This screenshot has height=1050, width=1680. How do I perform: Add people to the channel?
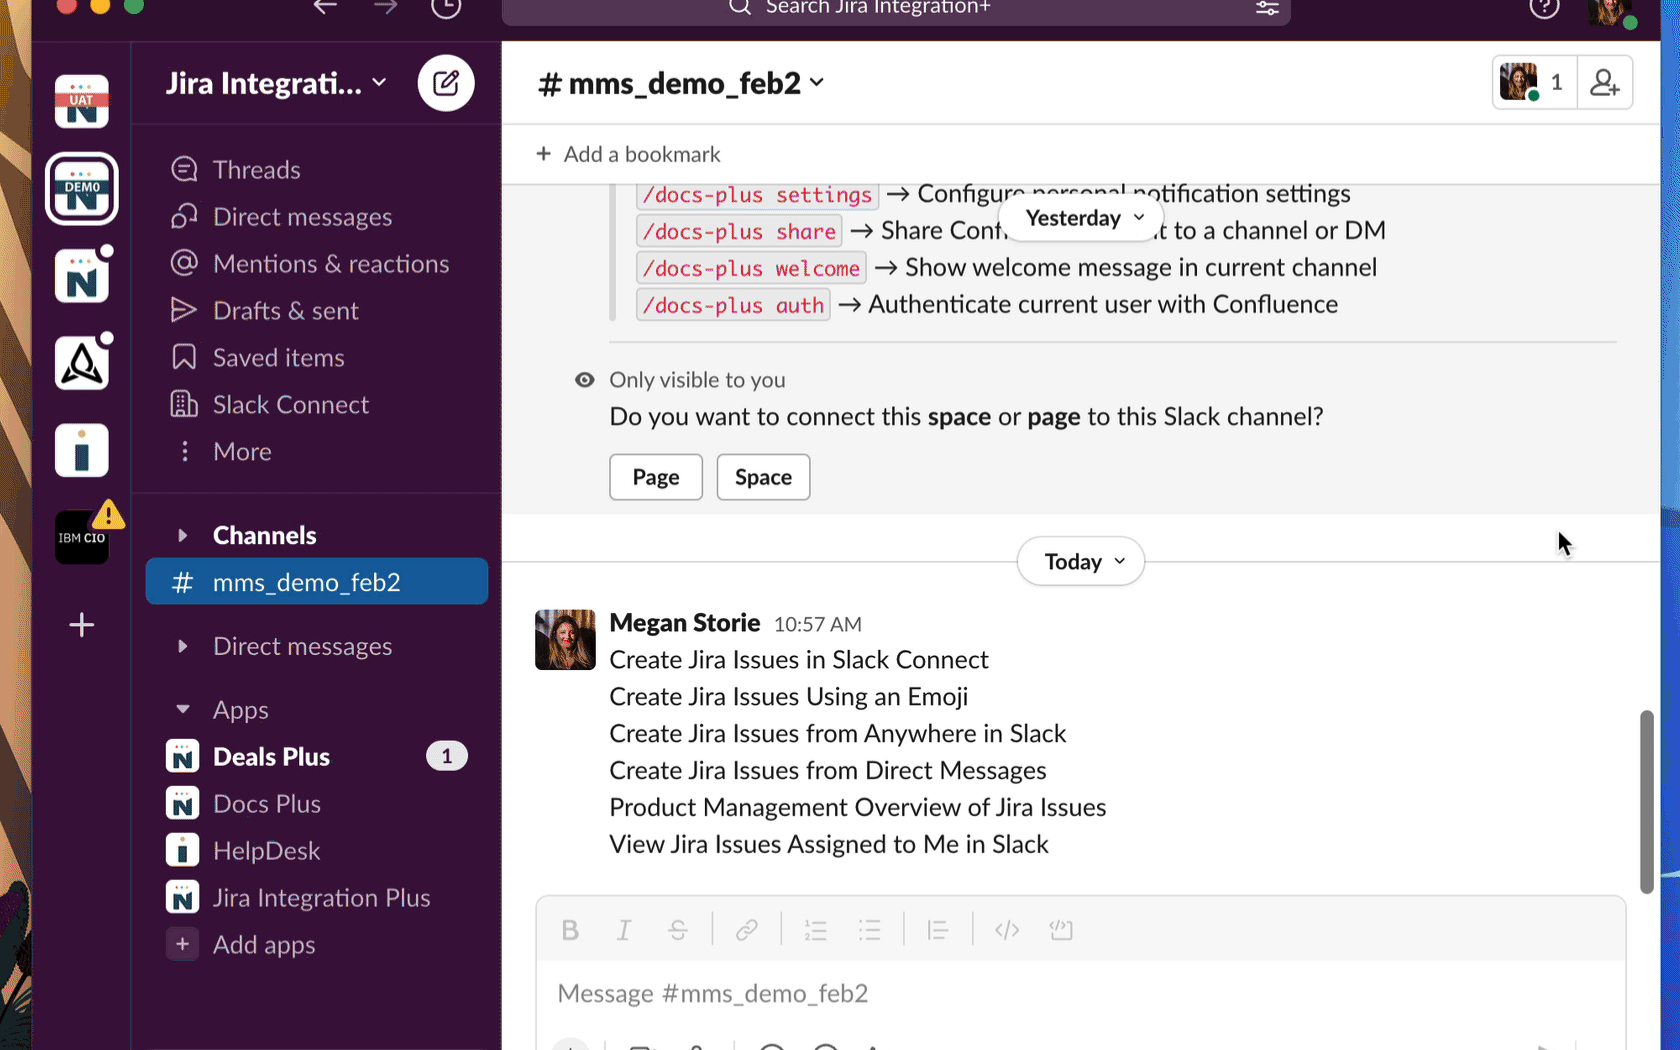[1605, 83]
